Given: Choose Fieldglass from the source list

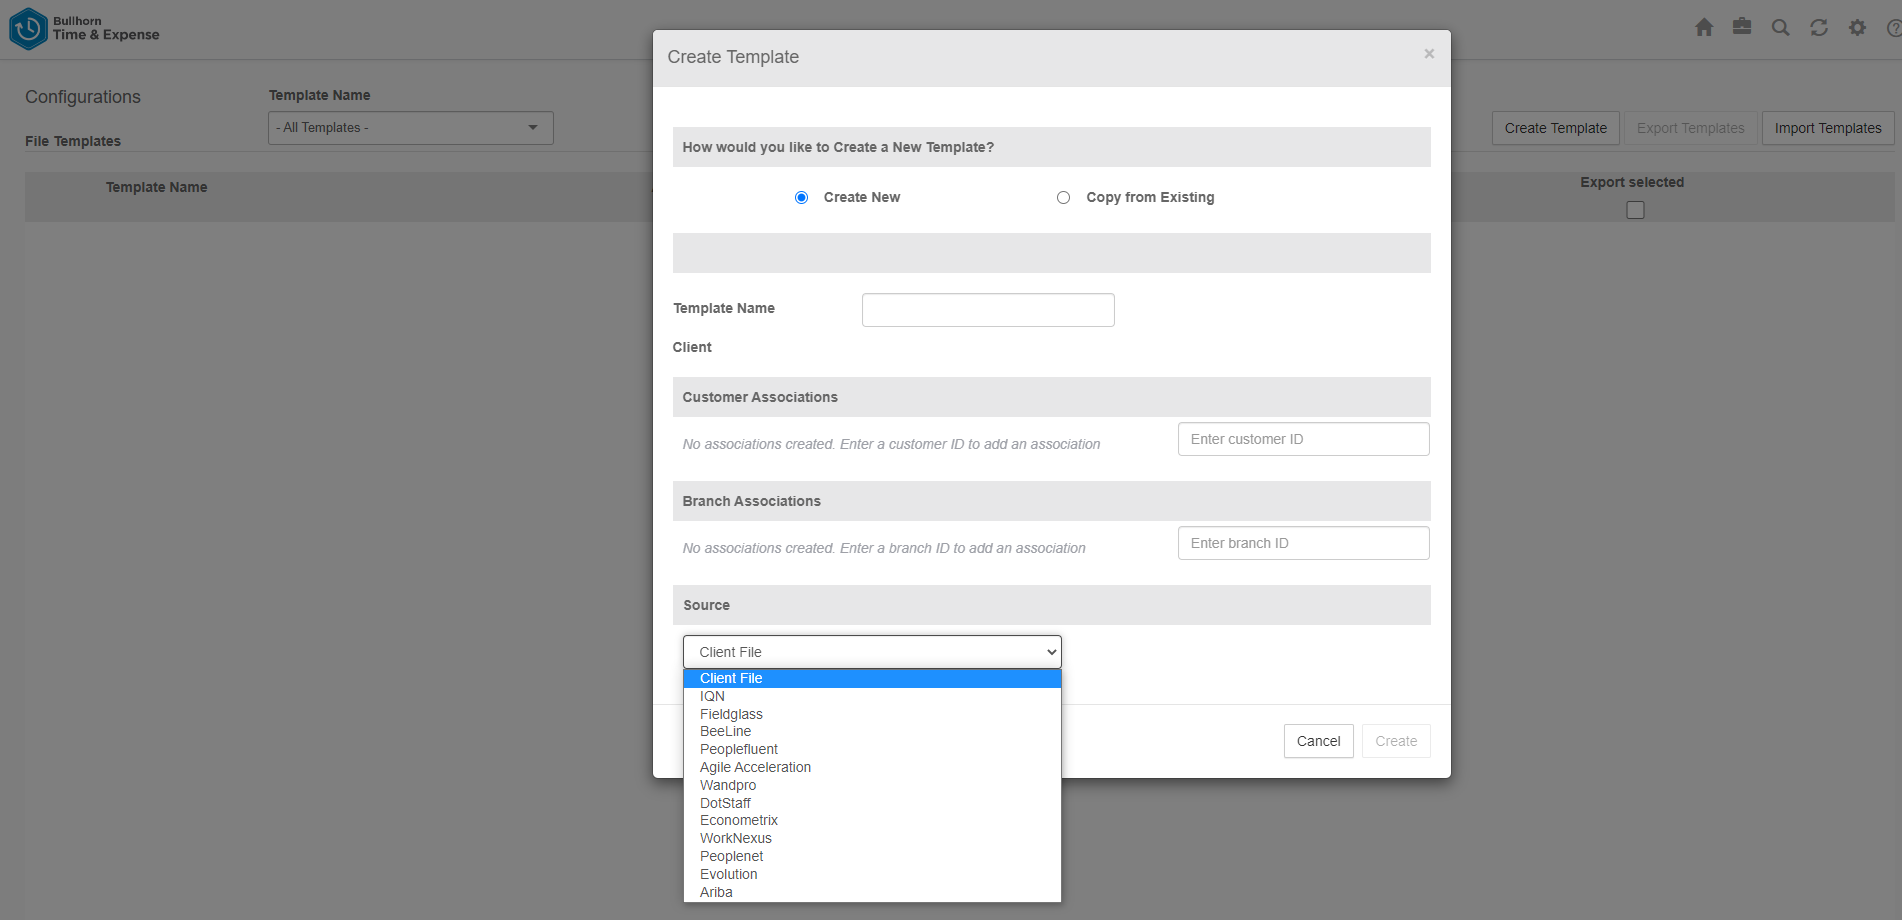Looking at the screenshot, I should click(x=872, y=714).
